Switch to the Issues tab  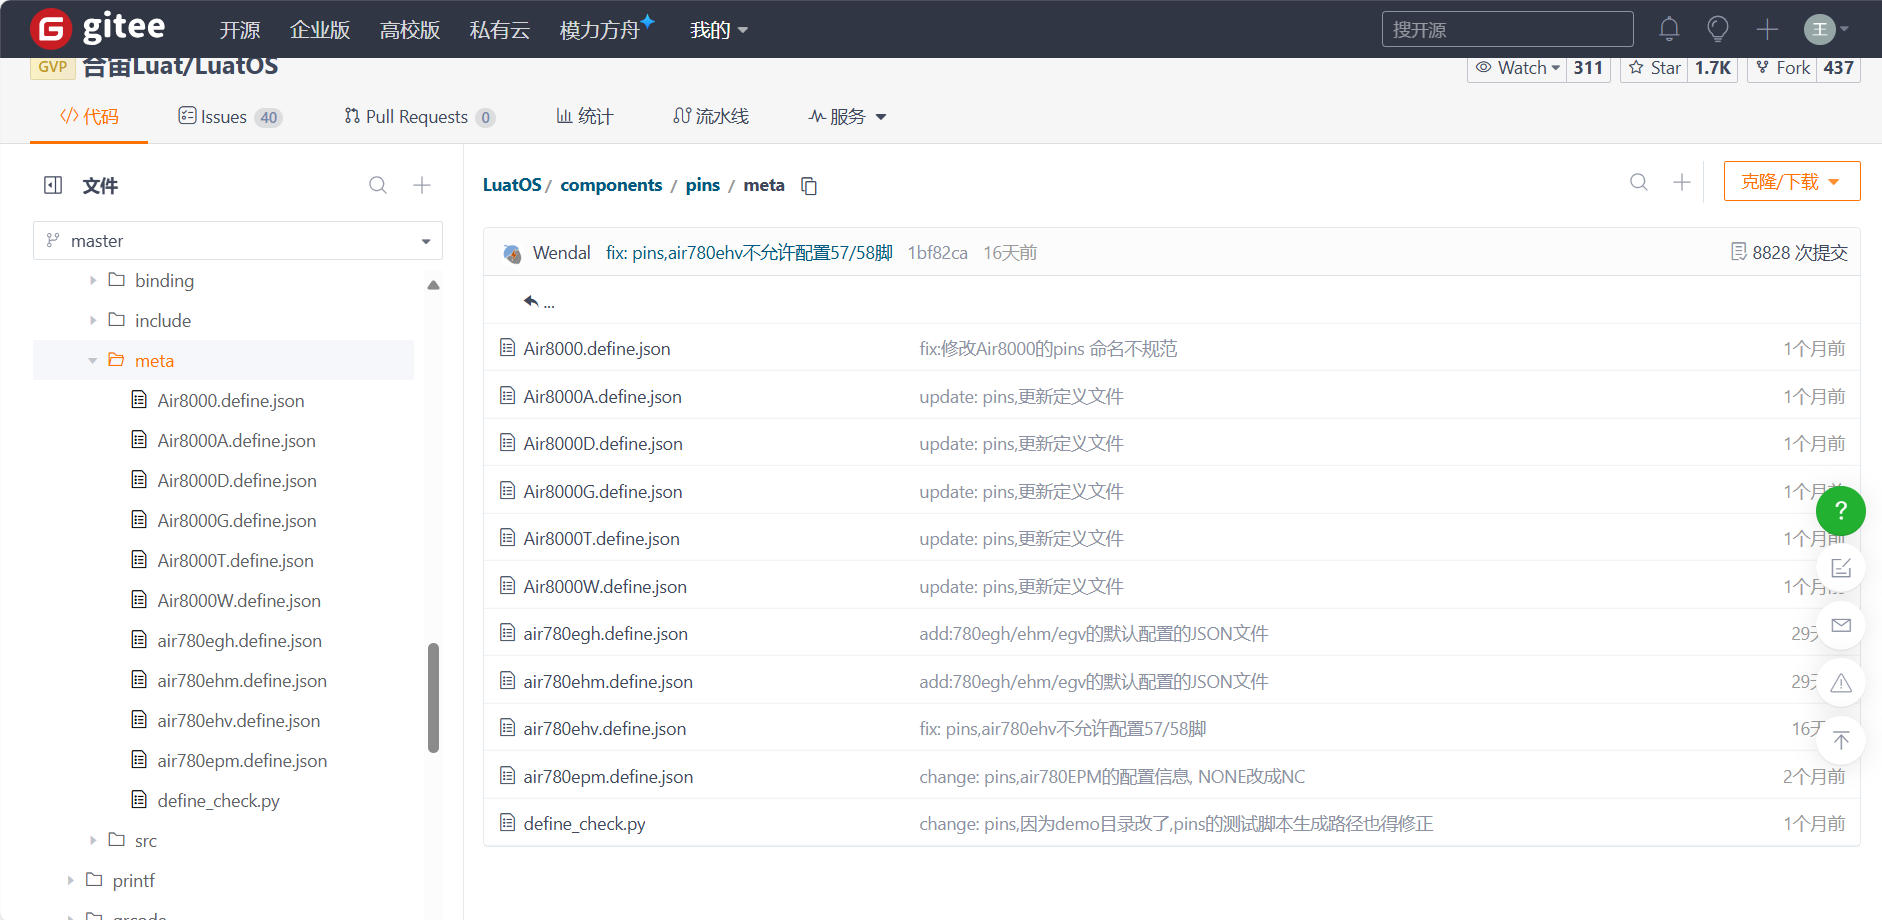pyautogui.click(x=230, y=117)
